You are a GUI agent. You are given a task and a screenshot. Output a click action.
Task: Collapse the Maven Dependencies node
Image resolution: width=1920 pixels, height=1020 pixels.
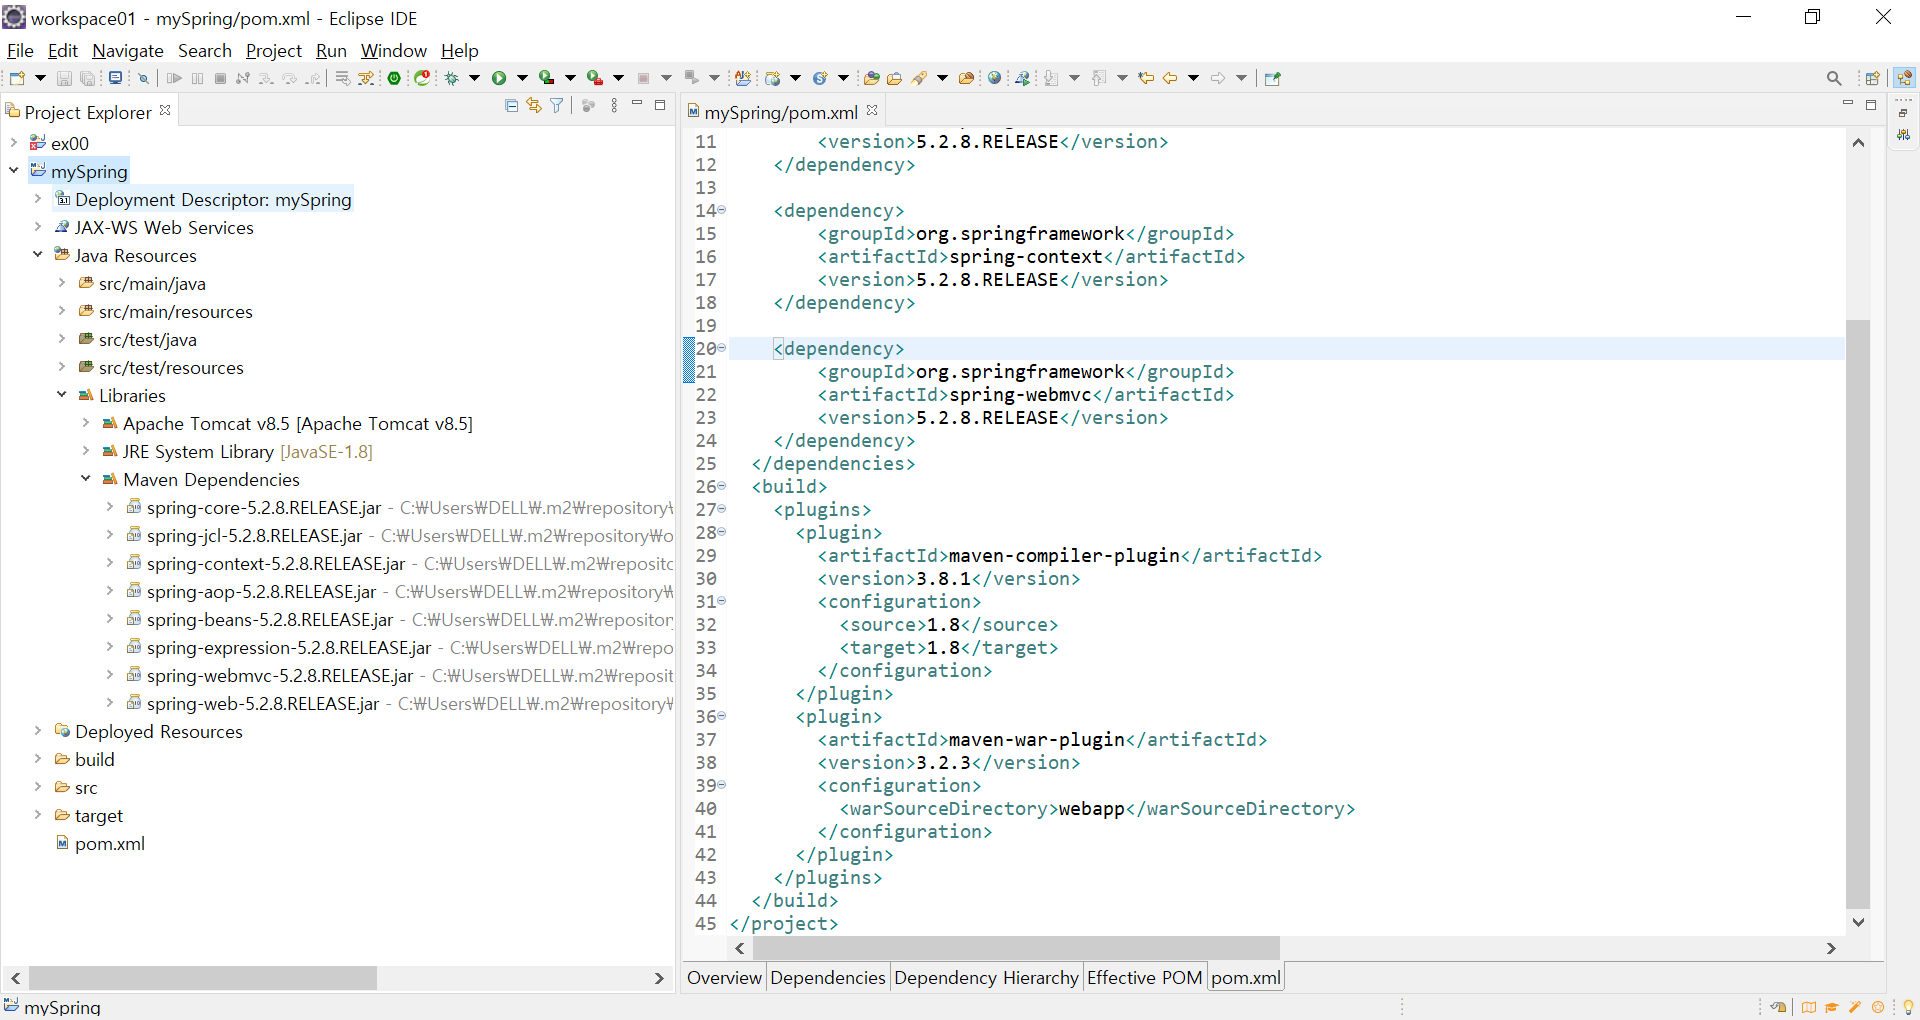(x=86, y=479)
